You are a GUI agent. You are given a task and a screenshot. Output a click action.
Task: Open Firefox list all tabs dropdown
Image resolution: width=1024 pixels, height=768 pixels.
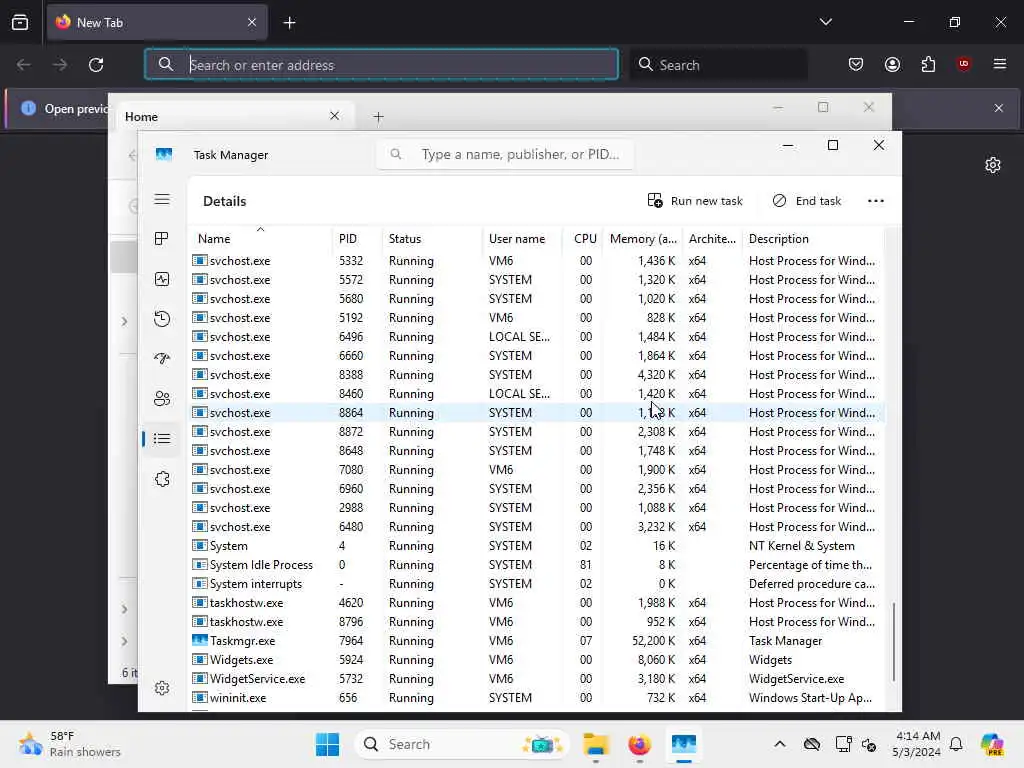coord(825,22)
